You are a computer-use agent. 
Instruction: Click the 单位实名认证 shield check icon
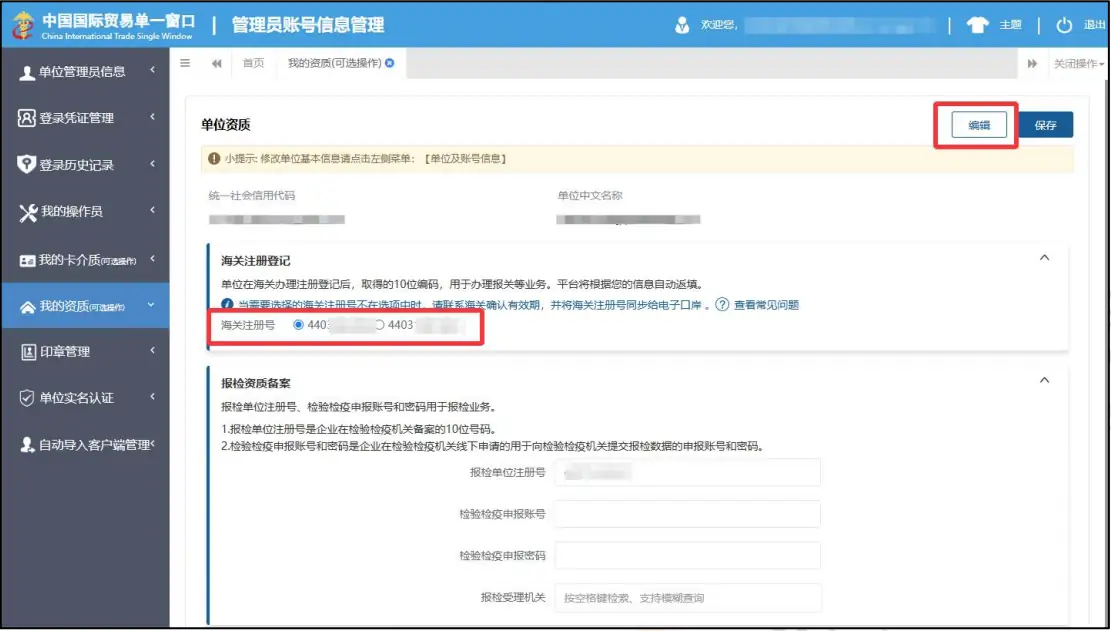click(26, 398)
